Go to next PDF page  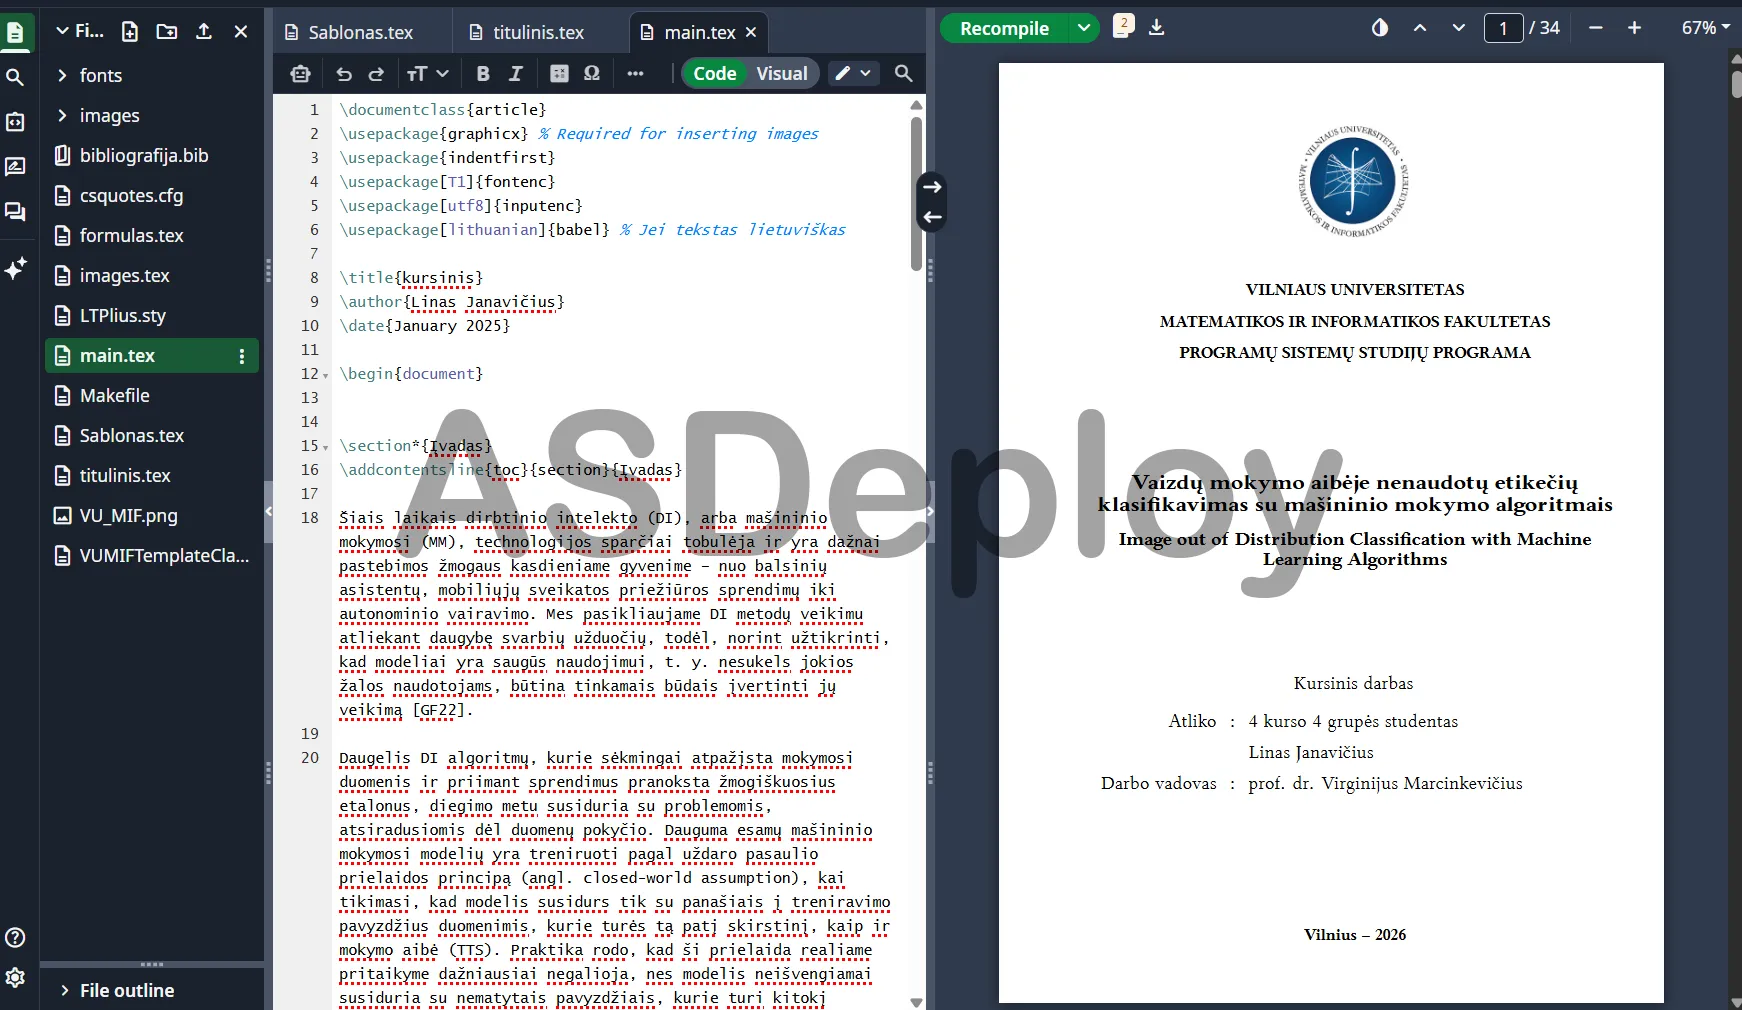point(1459,28)
